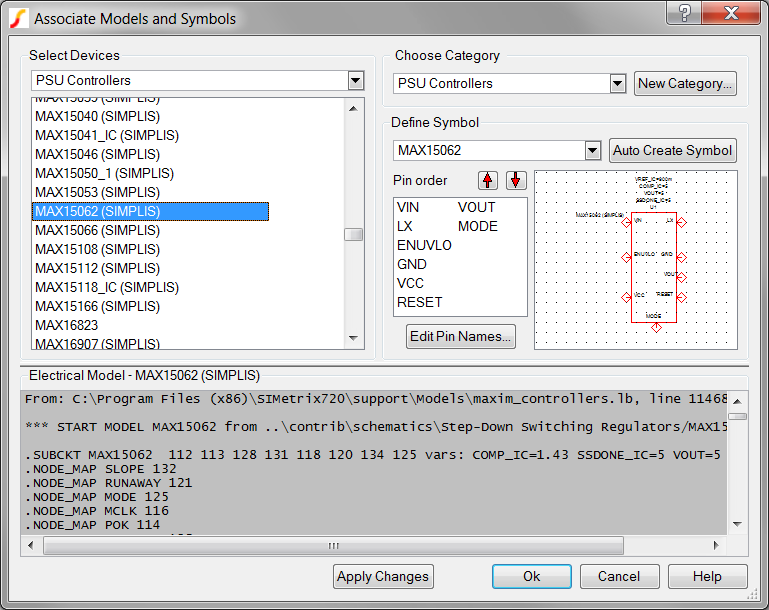Select VOUT in pin order list
Viewport: 769px width, 610px height.
[x=477, y=207]
